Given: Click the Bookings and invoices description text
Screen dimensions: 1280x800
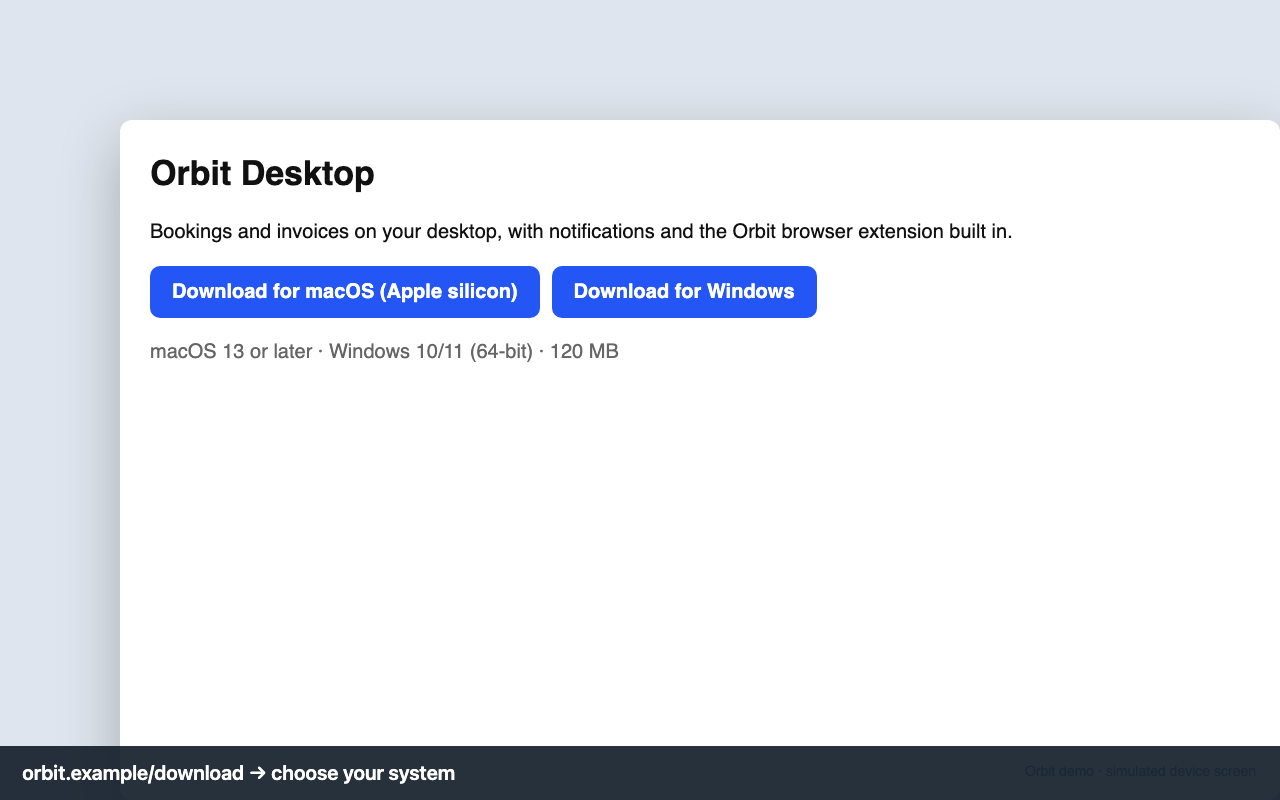Looking at the screenshot, I should tap(581, 232).
